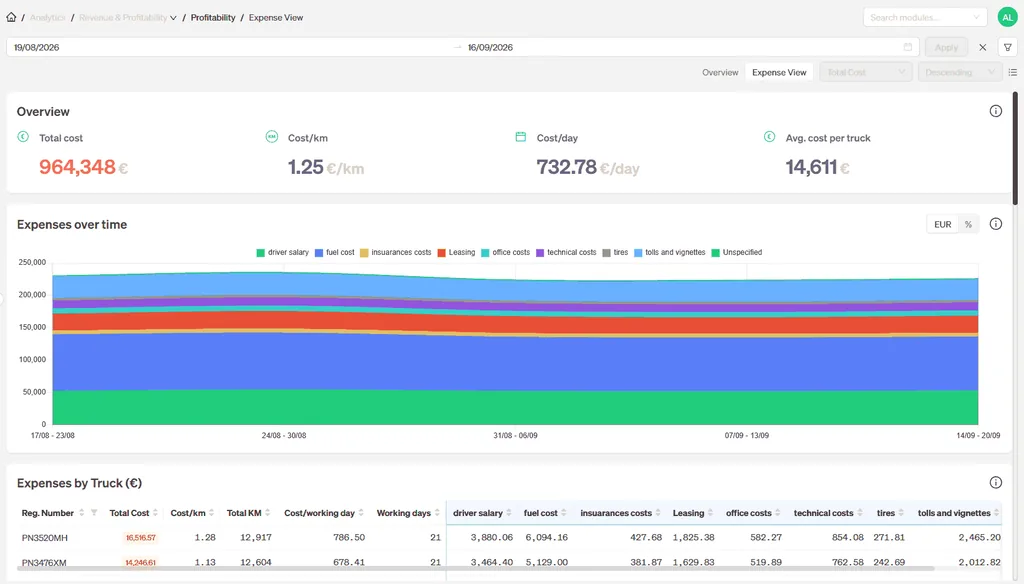Viewport: 1024px width, 584px height.
Task: Toggle the tolls and vignettes legend series
Action: [669, 252]
